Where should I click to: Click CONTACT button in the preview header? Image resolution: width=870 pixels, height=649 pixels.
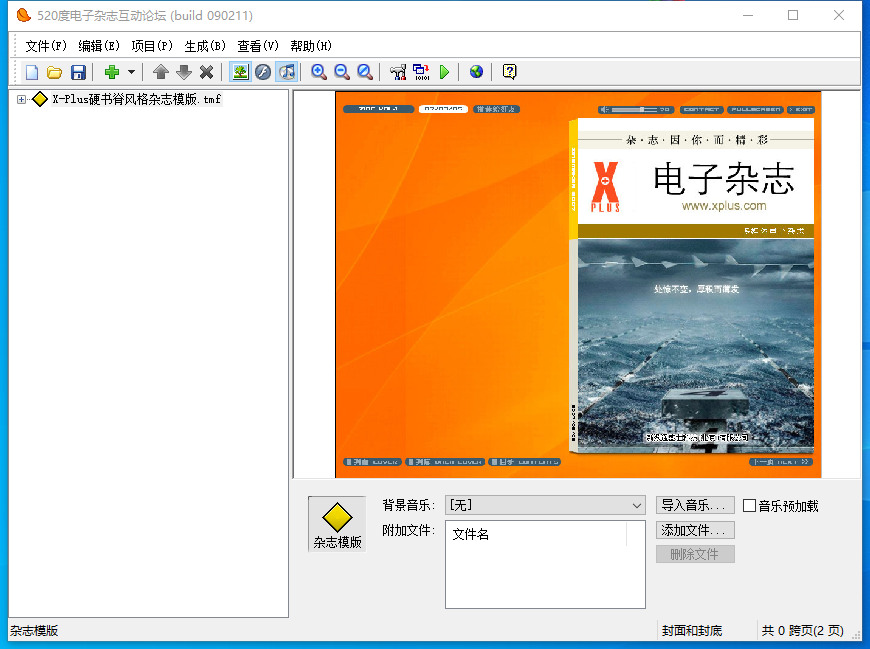point(701,110)
